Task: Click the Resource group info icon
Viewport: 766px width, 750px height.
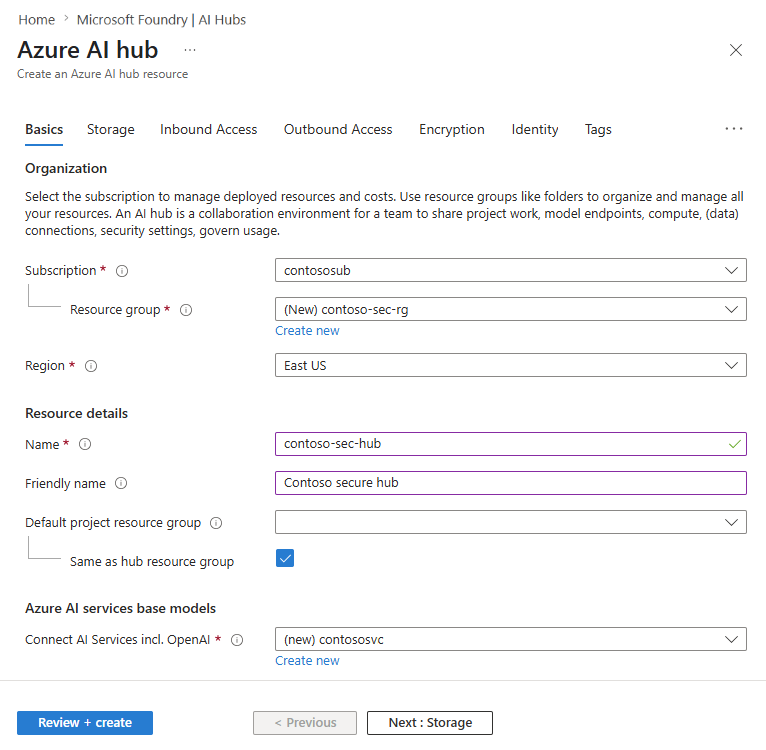Action: click(186, 310)
